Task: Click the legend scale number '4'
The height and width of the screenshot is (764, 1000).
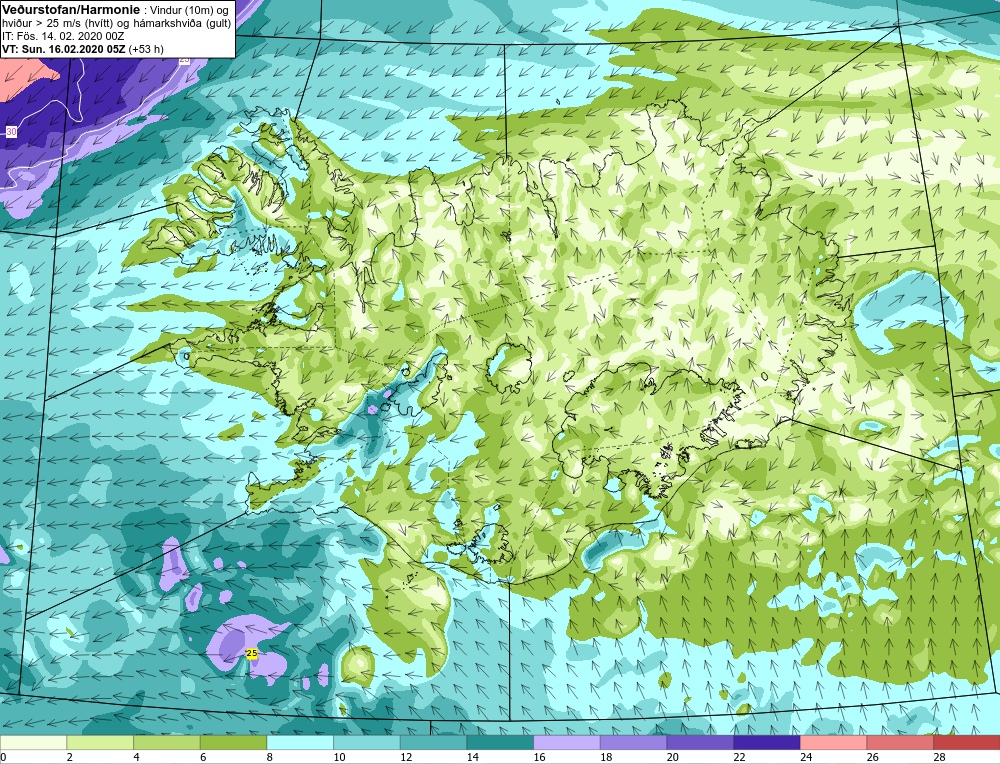Action: pos(136,757)
